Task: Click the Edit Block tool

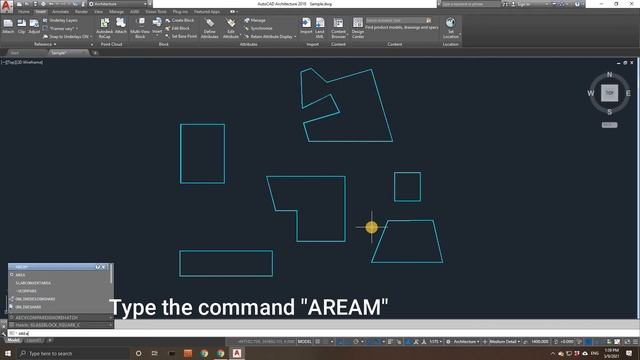Action: pyautogui.click(x=178, y=28)
